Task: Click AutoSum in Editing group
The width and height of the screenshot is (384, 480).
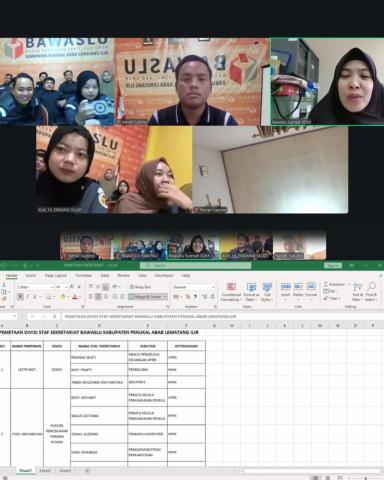Action: tap(334, 284)
